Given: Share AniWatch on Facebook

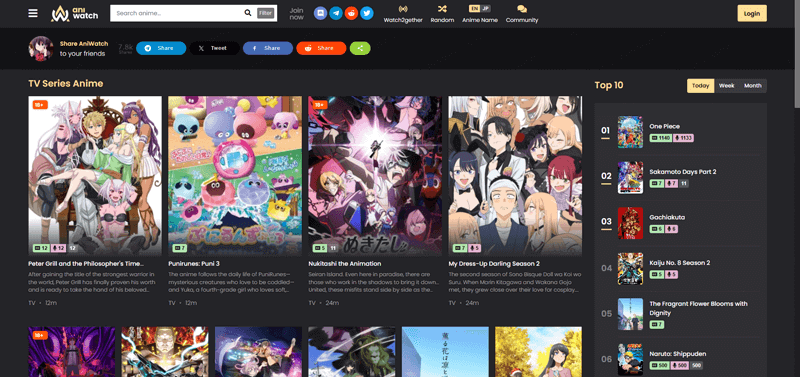Looking at the screenshot, I should (x=268, y=48).
